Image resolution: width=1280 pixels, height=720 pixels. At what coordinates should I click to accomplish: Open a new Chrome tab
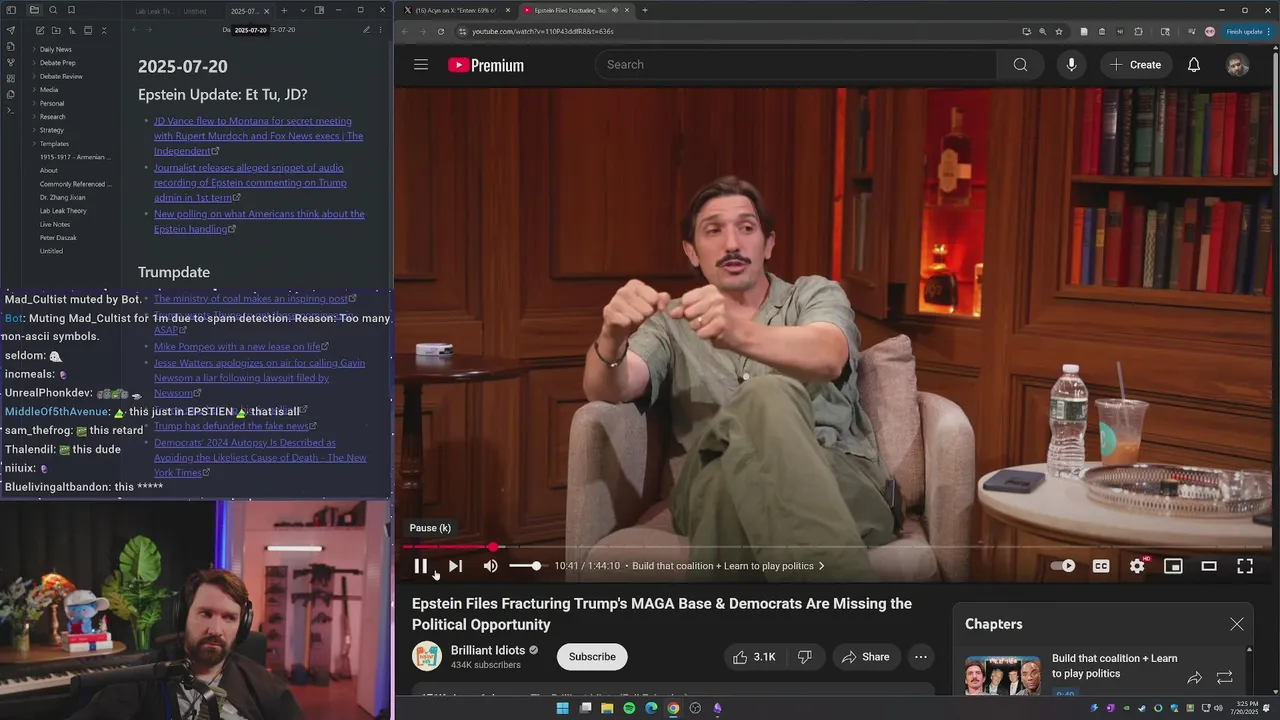coord(645,10)
